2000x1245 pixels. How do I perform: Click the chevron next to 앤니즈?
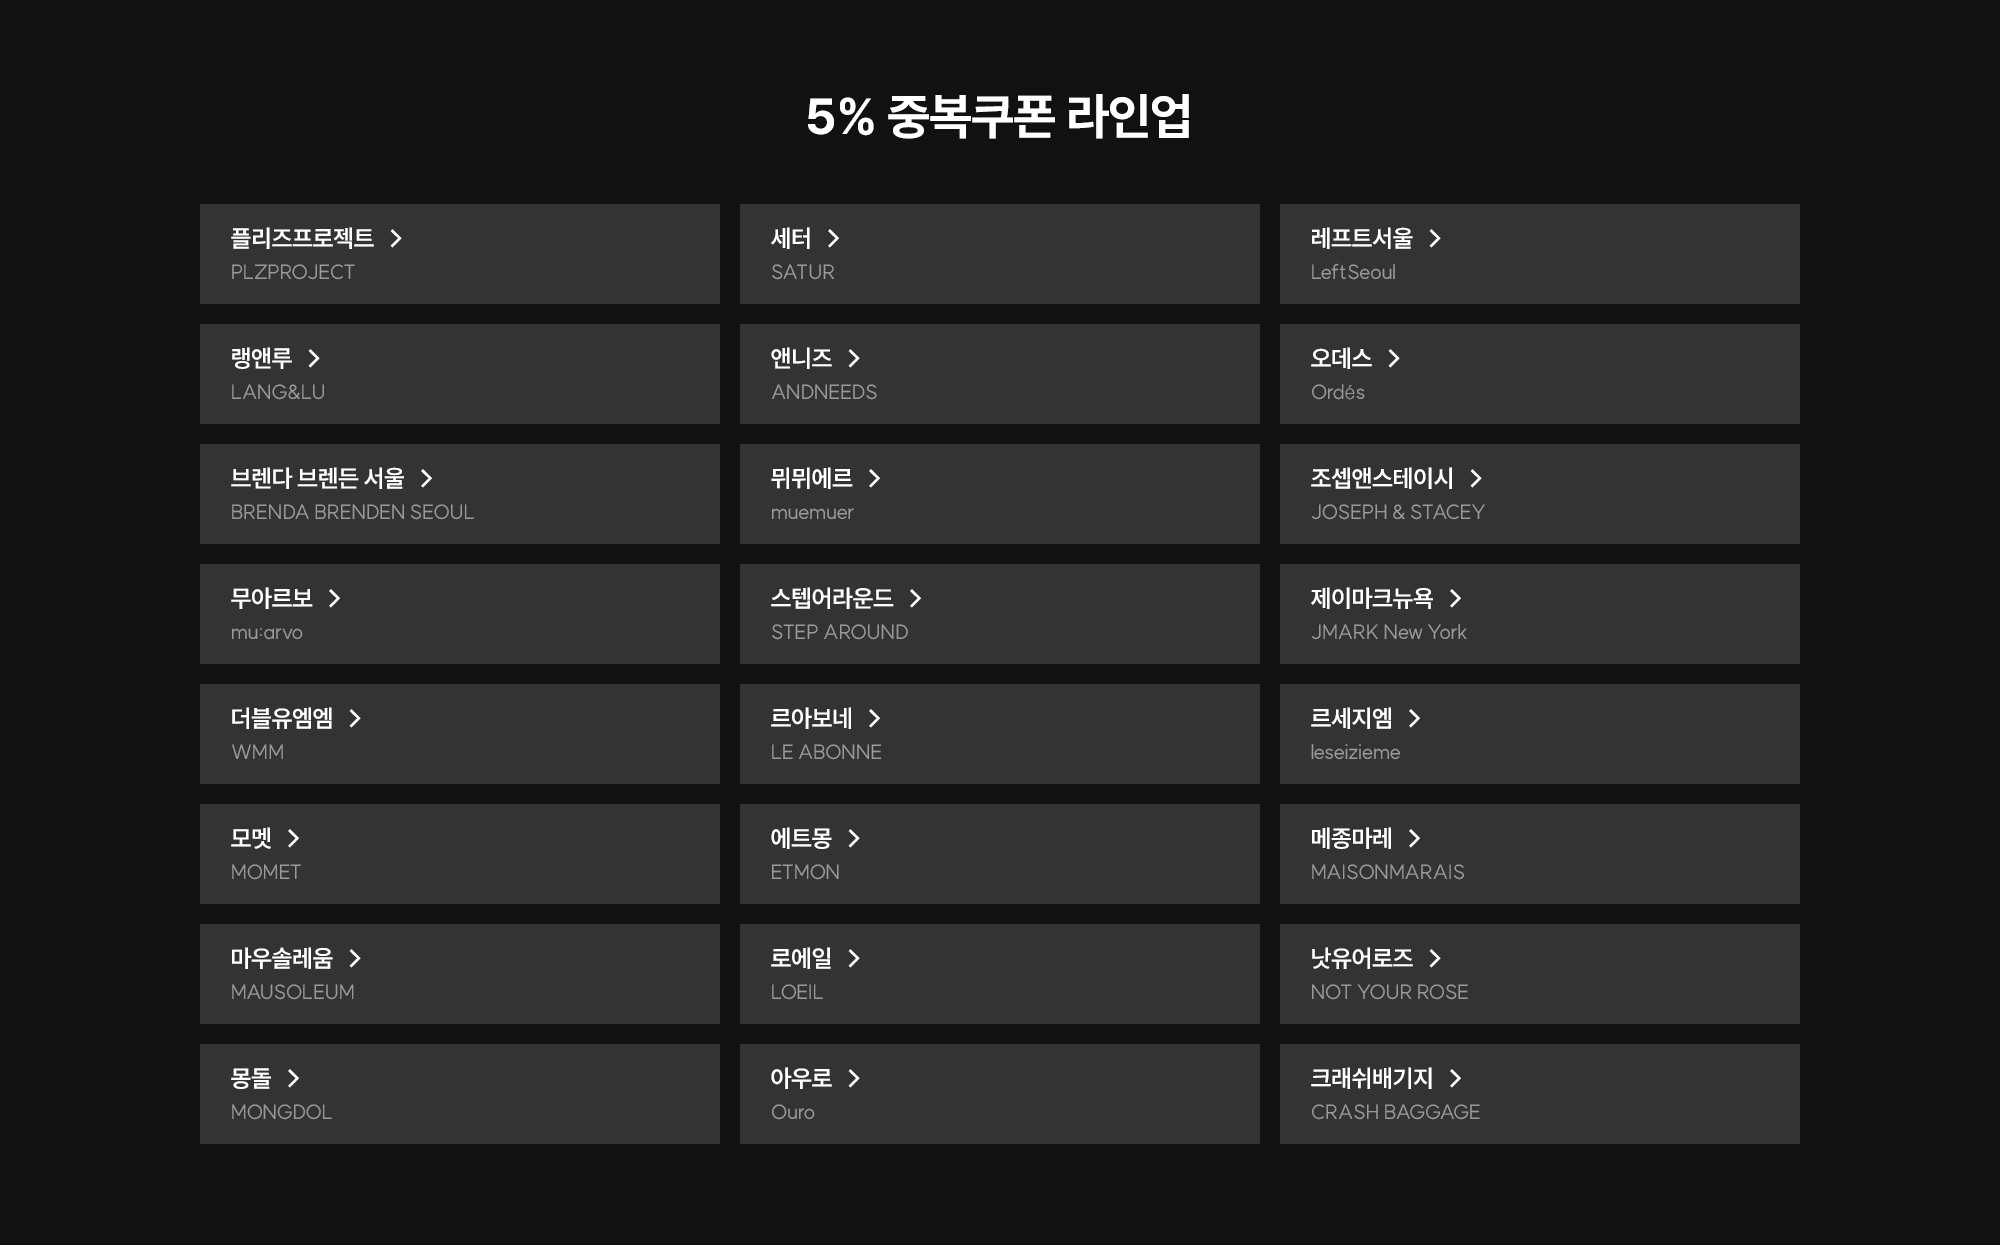click(854, 358)
